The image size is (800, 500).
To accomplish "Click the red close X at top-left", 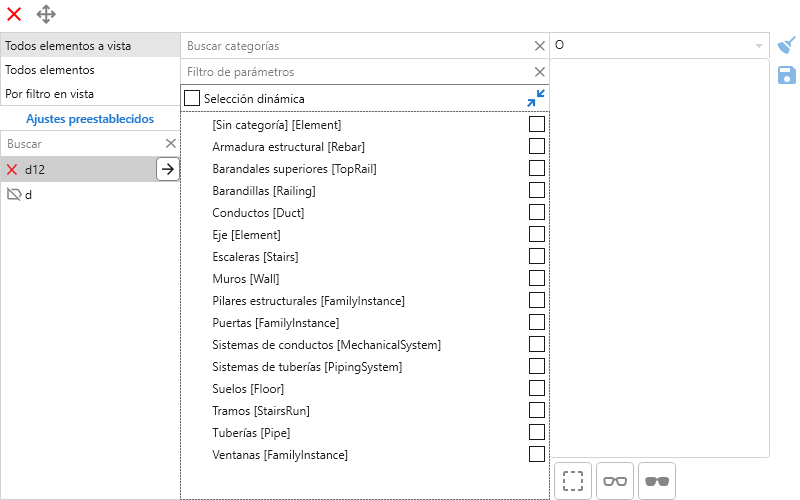I will pos(14,14).
